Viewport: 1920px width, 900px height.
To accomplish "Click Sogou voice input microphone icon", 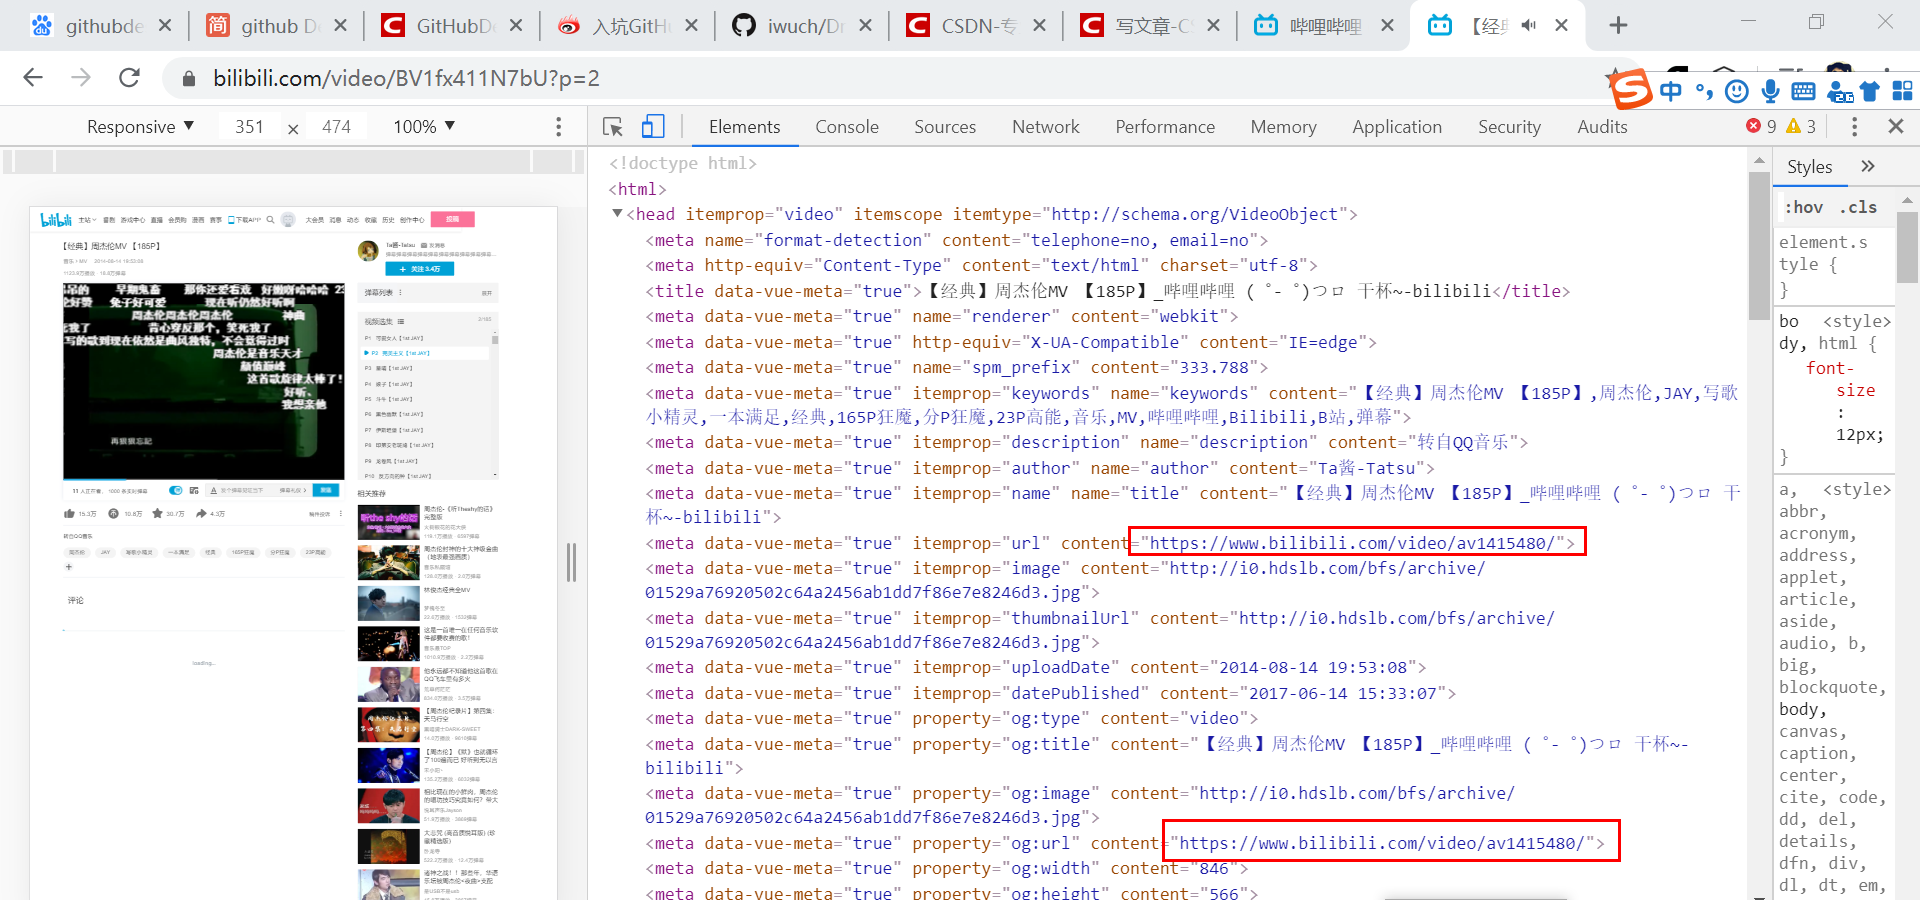I will 1770,91.
